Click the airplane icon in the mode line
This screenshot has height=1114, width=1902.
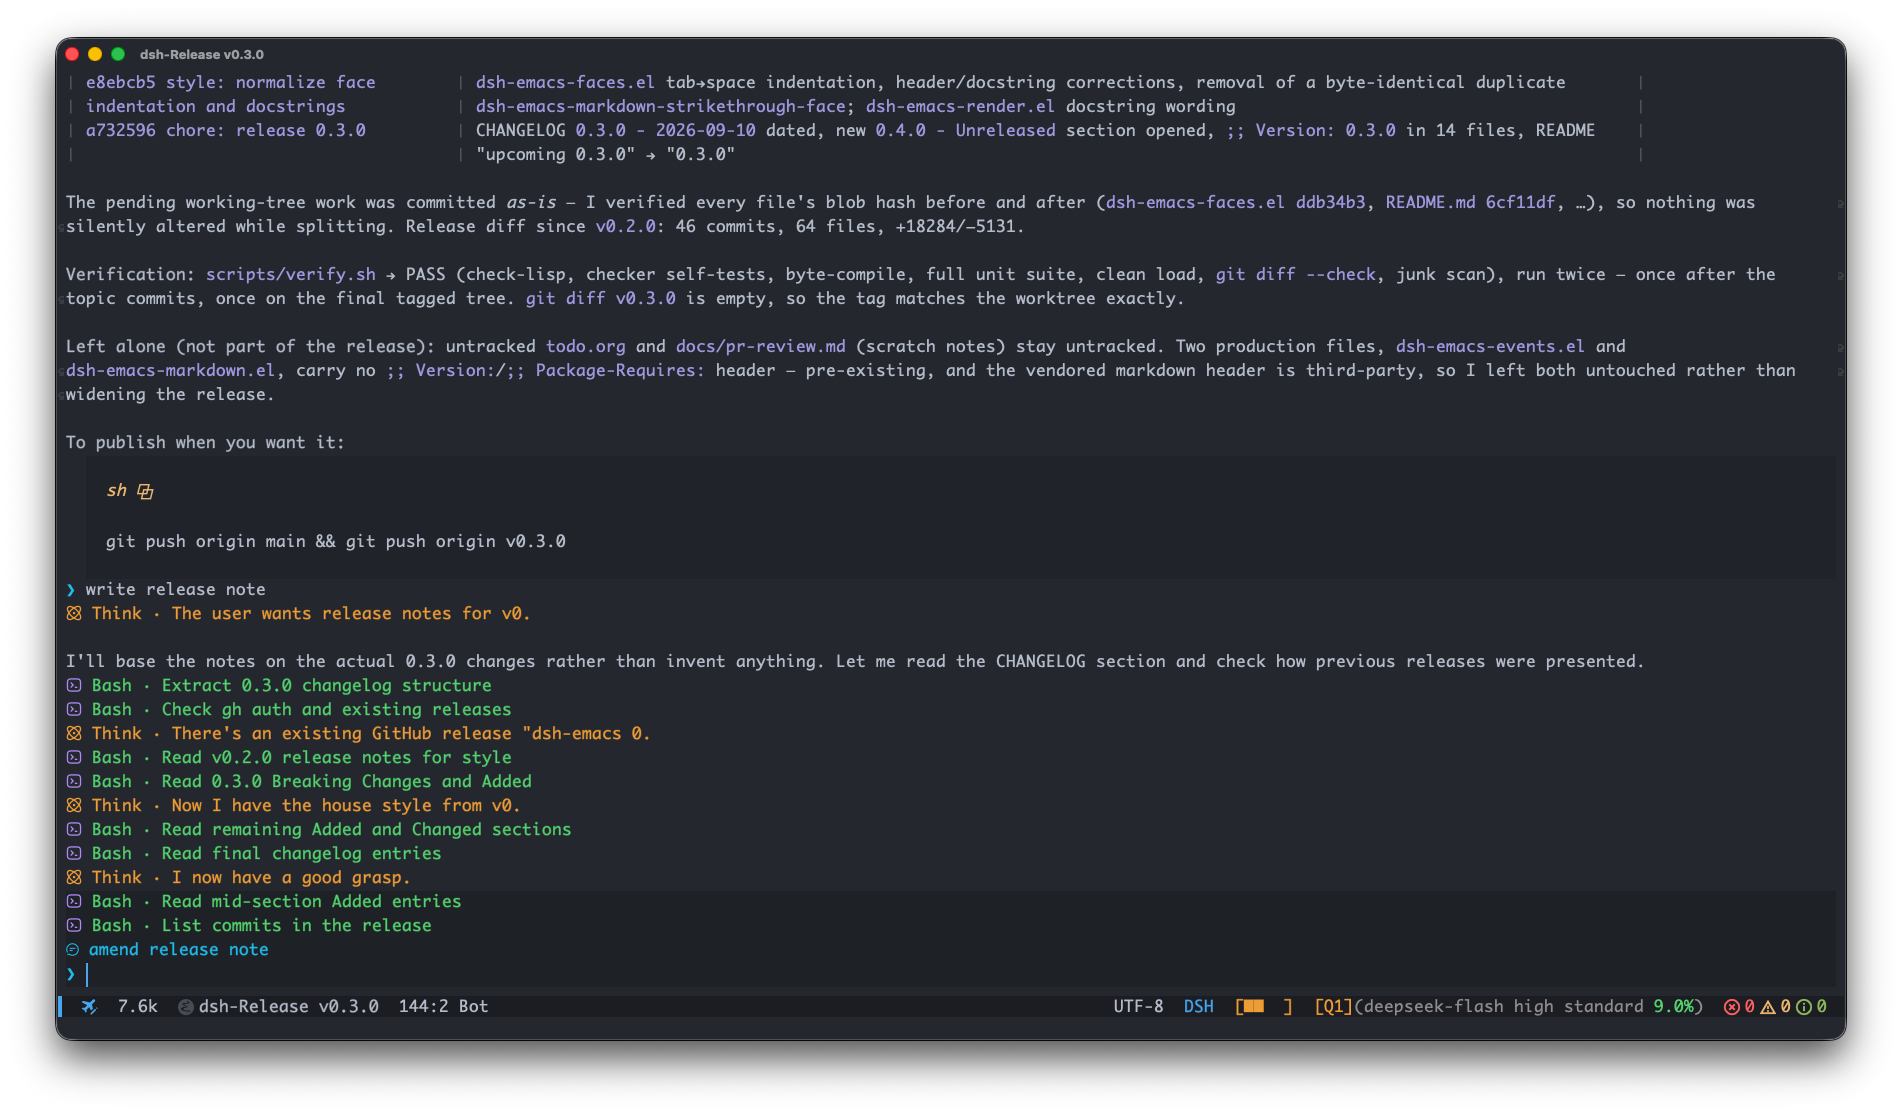click(x=89, y=1006)
